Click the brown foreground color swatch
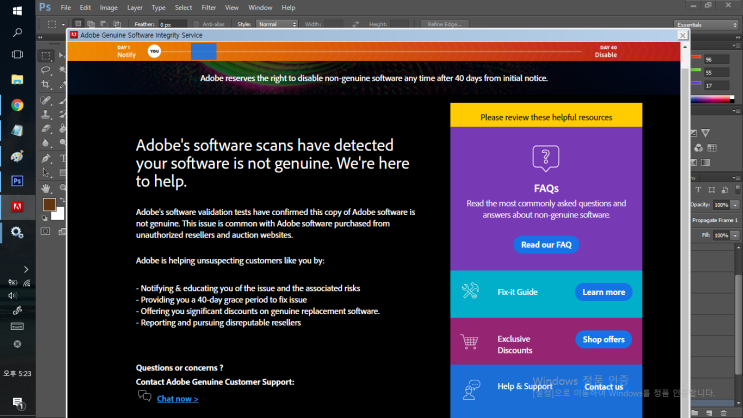743x418 pixels. point(49,204)
